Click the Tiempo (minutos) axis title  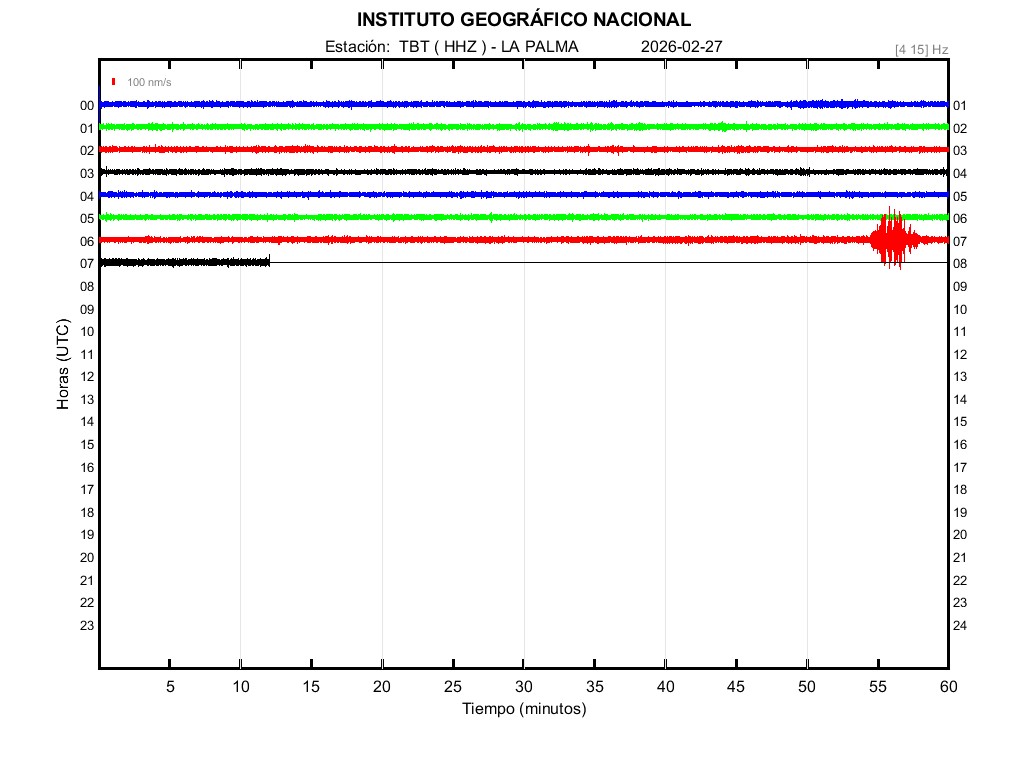(523, 709)
